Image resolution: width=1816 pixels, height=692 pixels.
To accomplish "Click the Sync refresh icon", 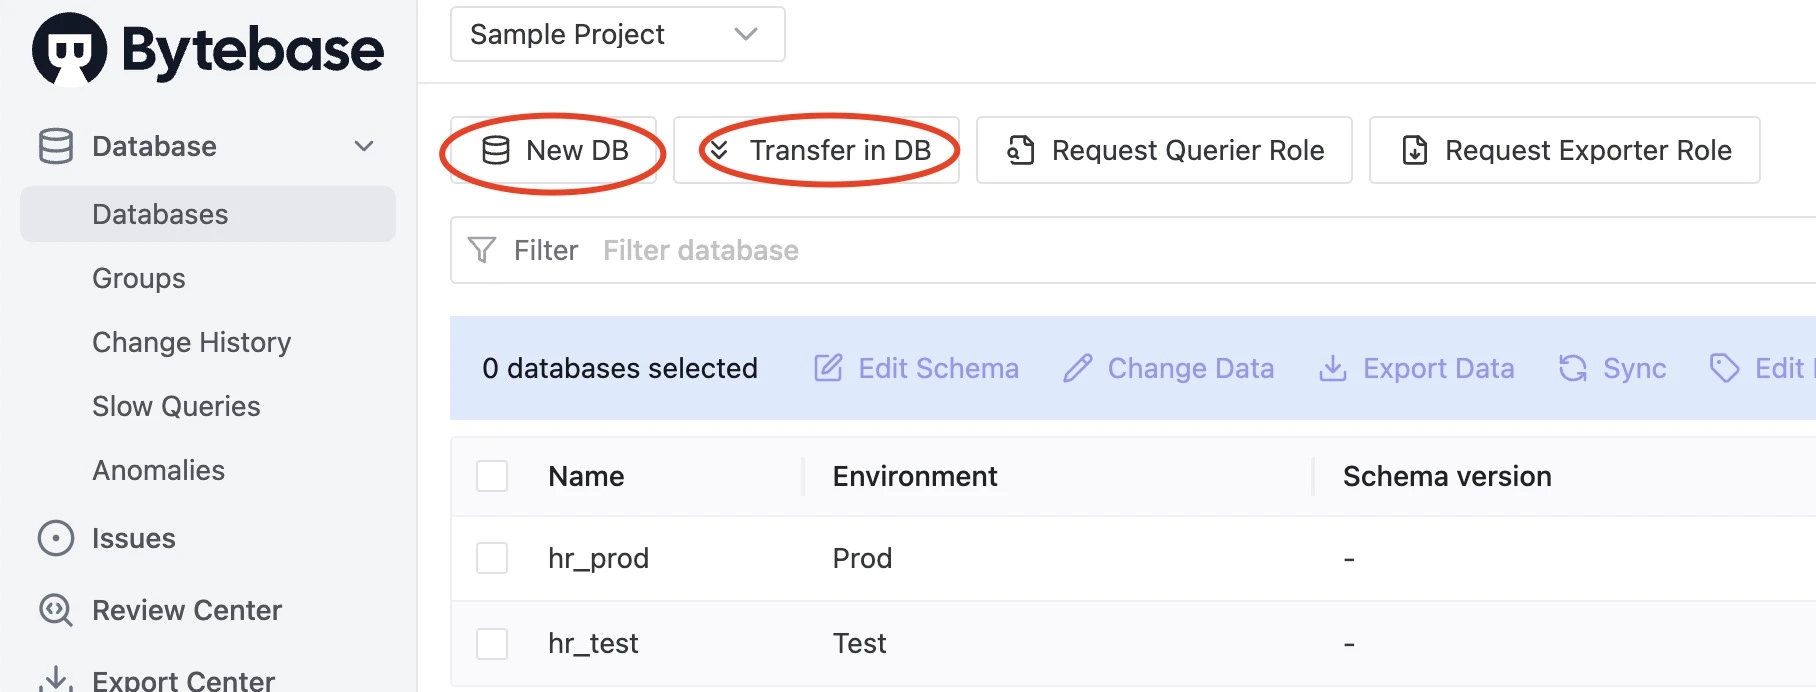I will [1573, 368].
